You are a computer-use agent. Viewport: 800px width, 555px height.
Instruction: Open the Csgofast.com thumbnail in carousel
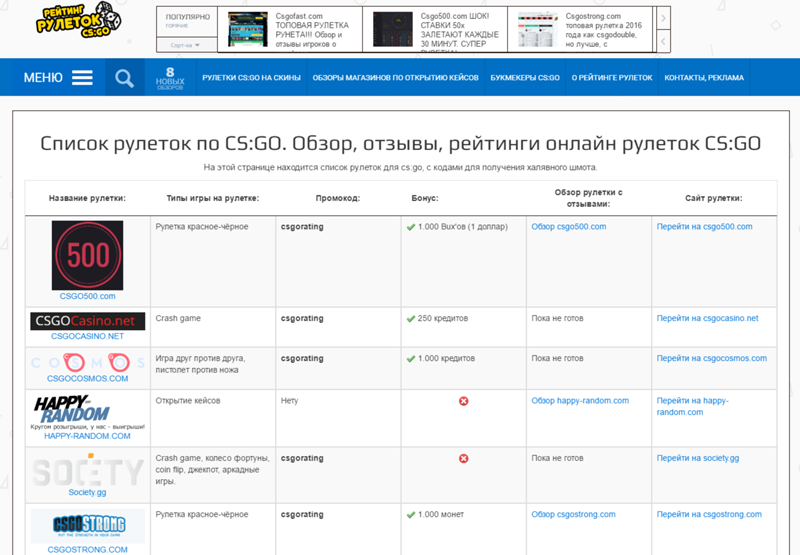tap(247, 30)
